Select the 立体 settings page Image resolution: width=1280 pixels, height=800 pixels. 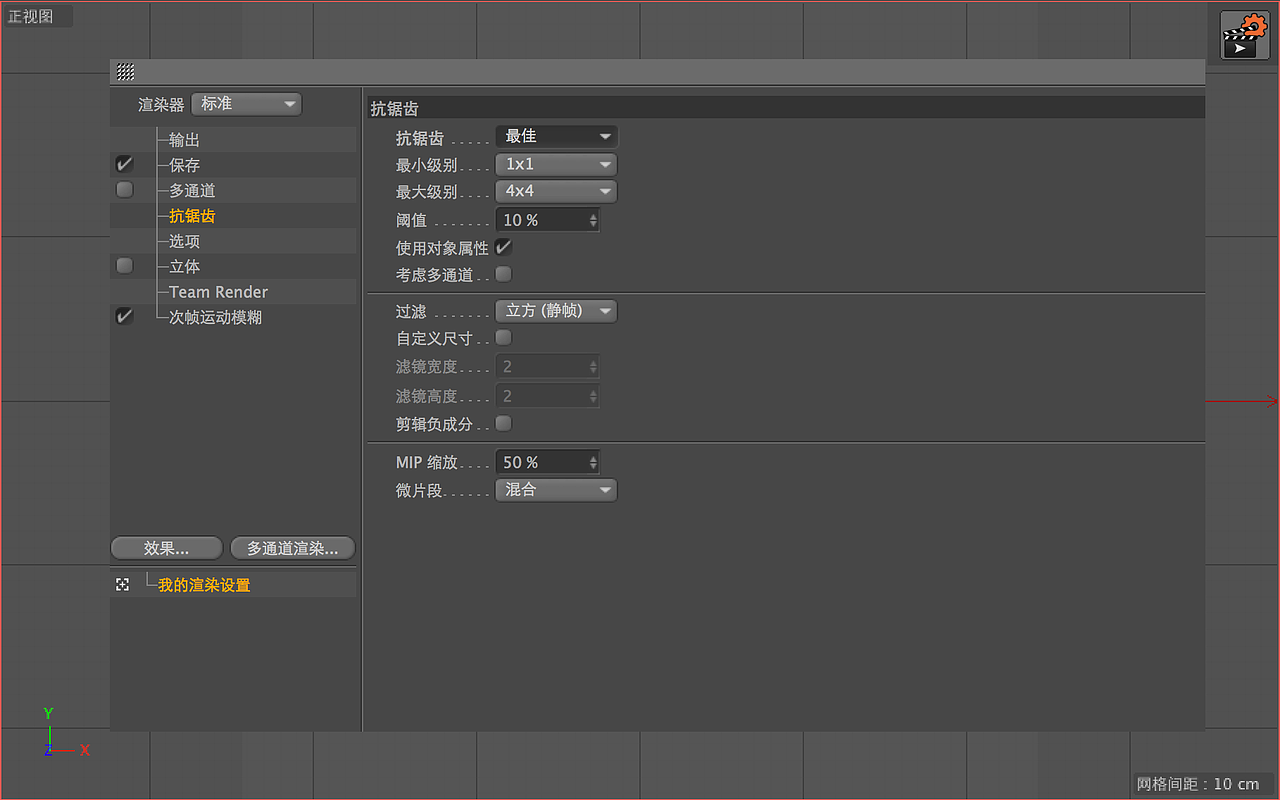pyautogui.click(x=184, y=266)
